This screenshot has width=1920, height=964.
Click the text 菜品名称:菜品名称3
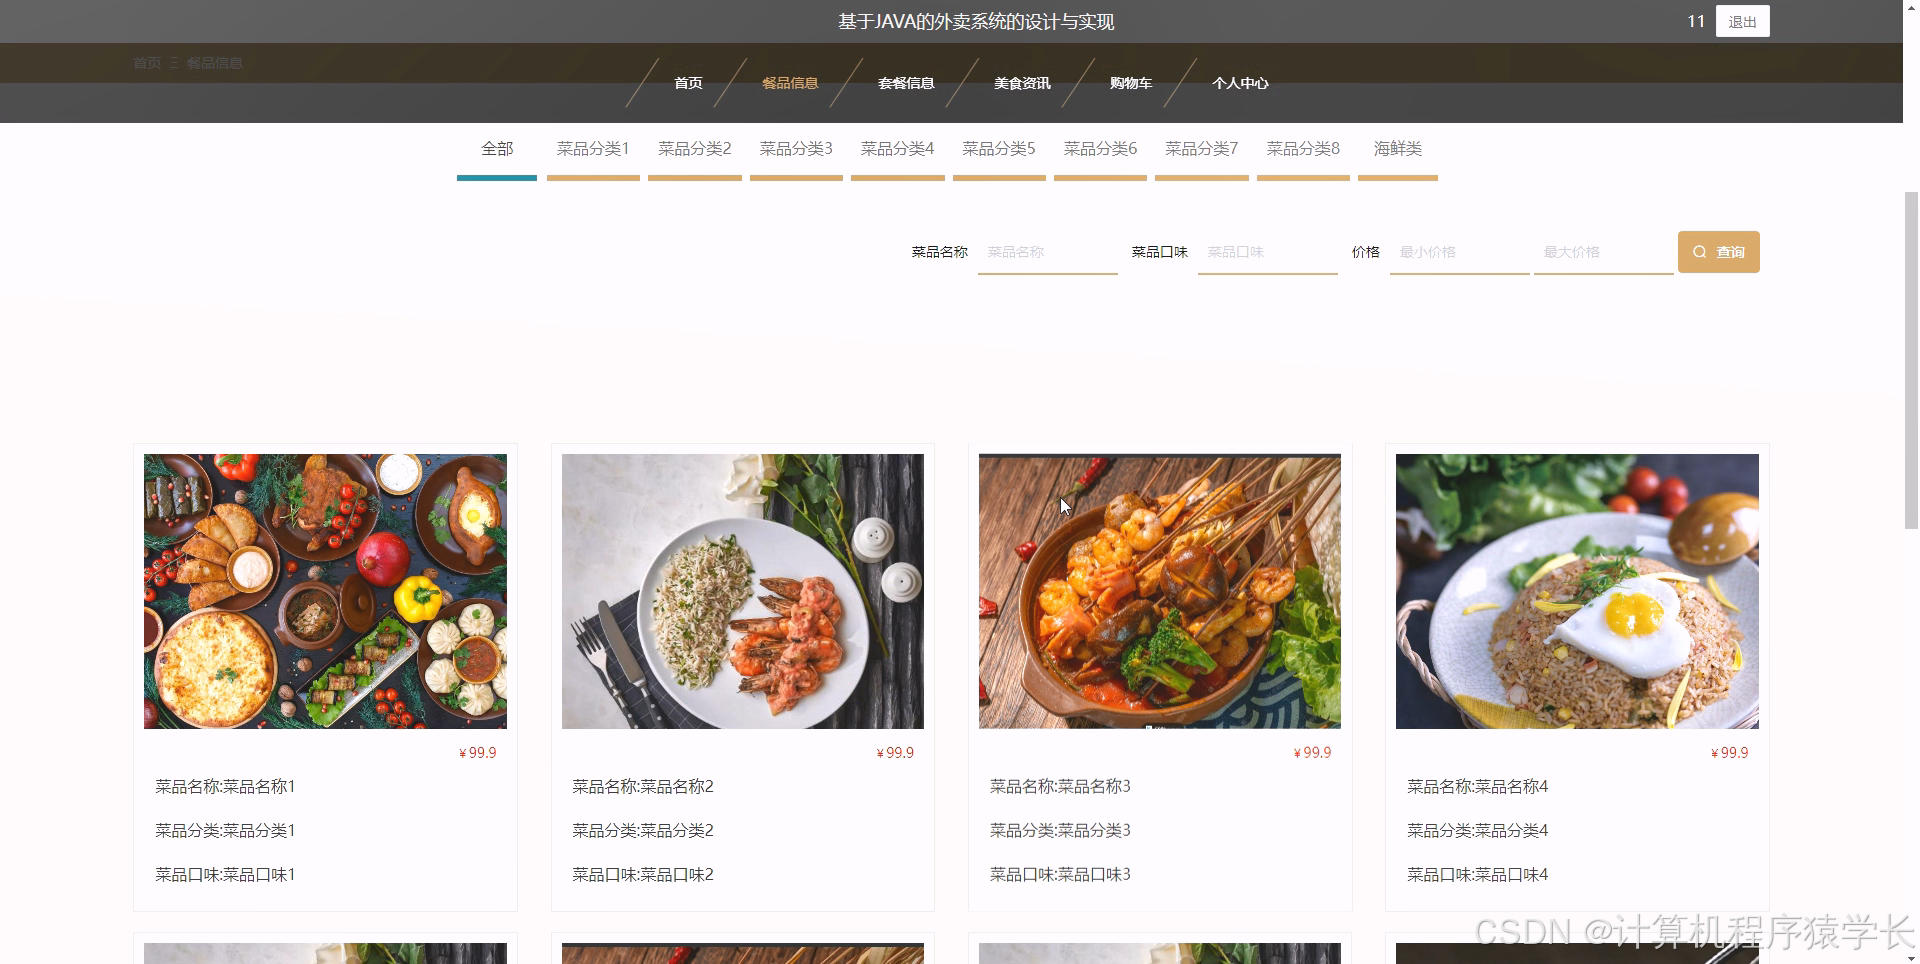pos(1060,787)
